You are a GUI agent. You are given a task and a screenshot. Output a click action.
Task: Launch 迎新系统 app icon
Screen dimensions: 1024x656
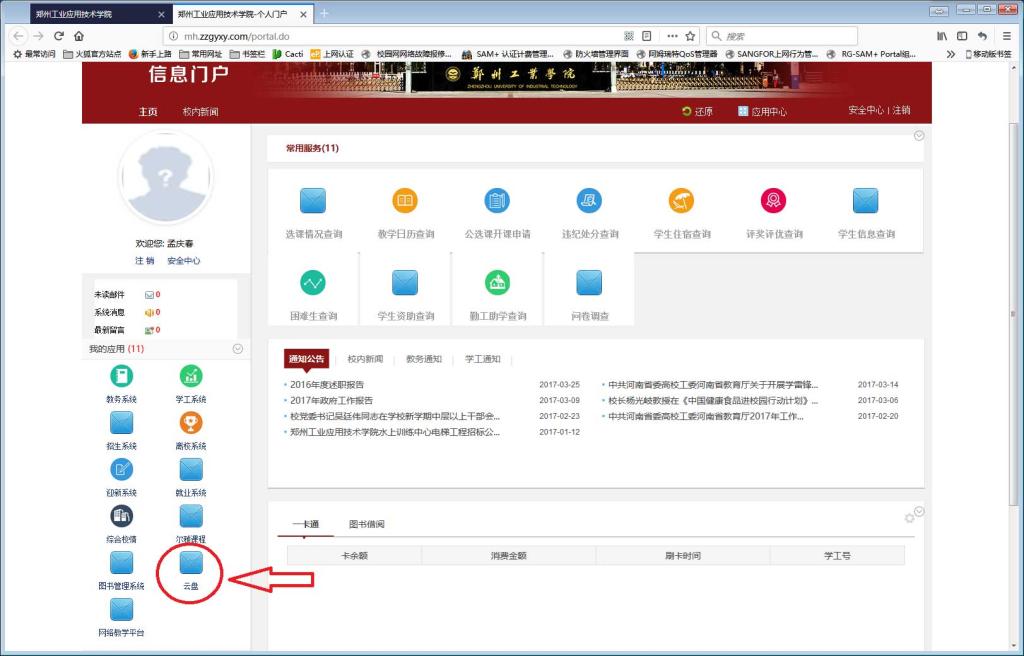(121, 469)
